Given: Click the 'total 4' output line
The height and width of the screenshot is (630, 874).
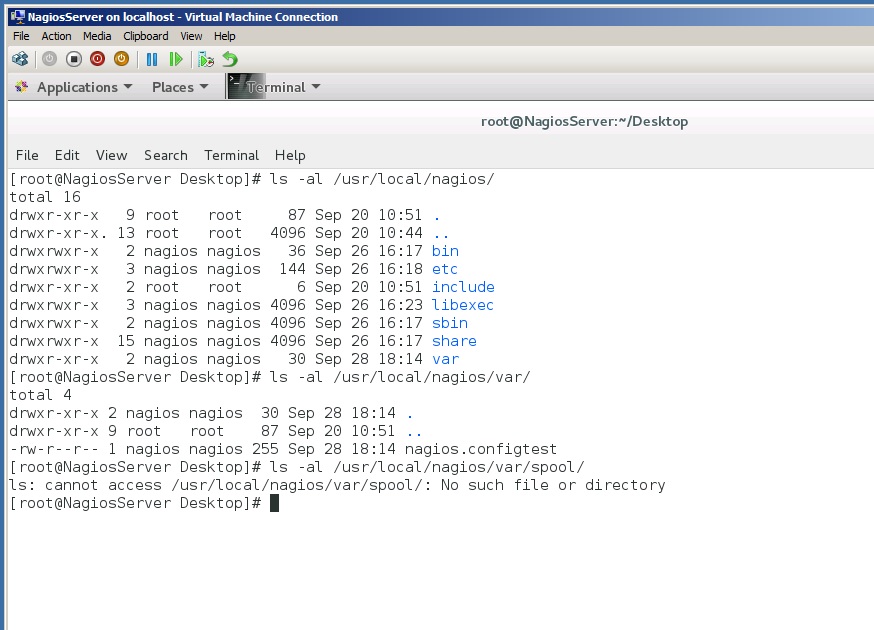Looking at the screenshot, I should 41,395.
